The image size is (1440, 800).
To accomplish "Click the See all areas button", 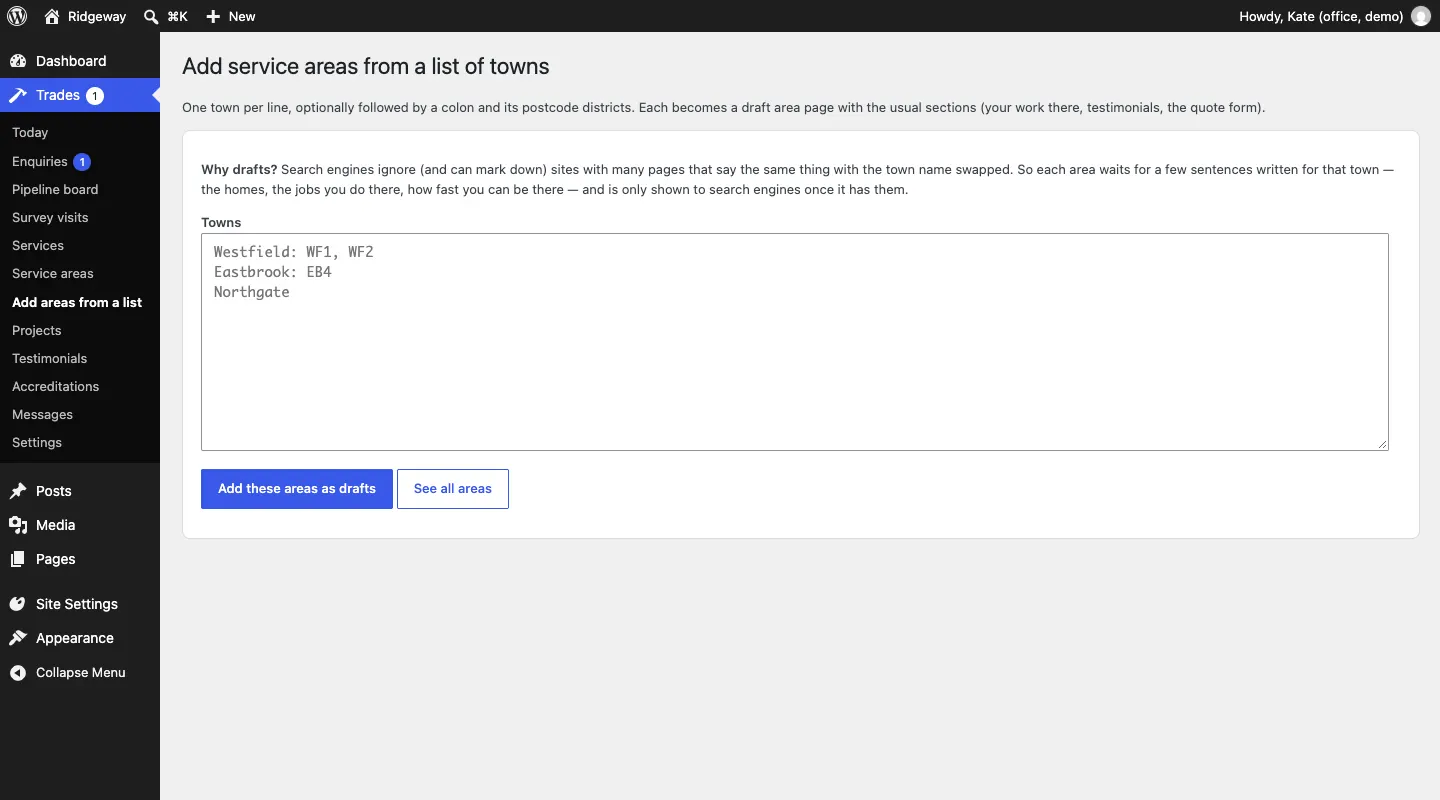I will tap(453, 489).
